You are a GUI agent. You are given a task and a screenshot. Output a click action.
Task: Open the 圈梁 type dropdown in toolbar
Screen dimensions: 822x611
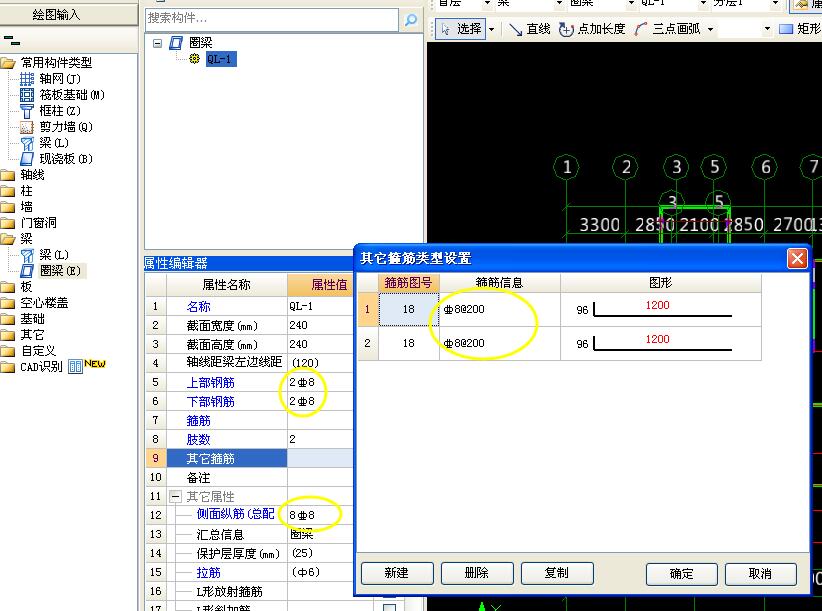pos(631,3)
